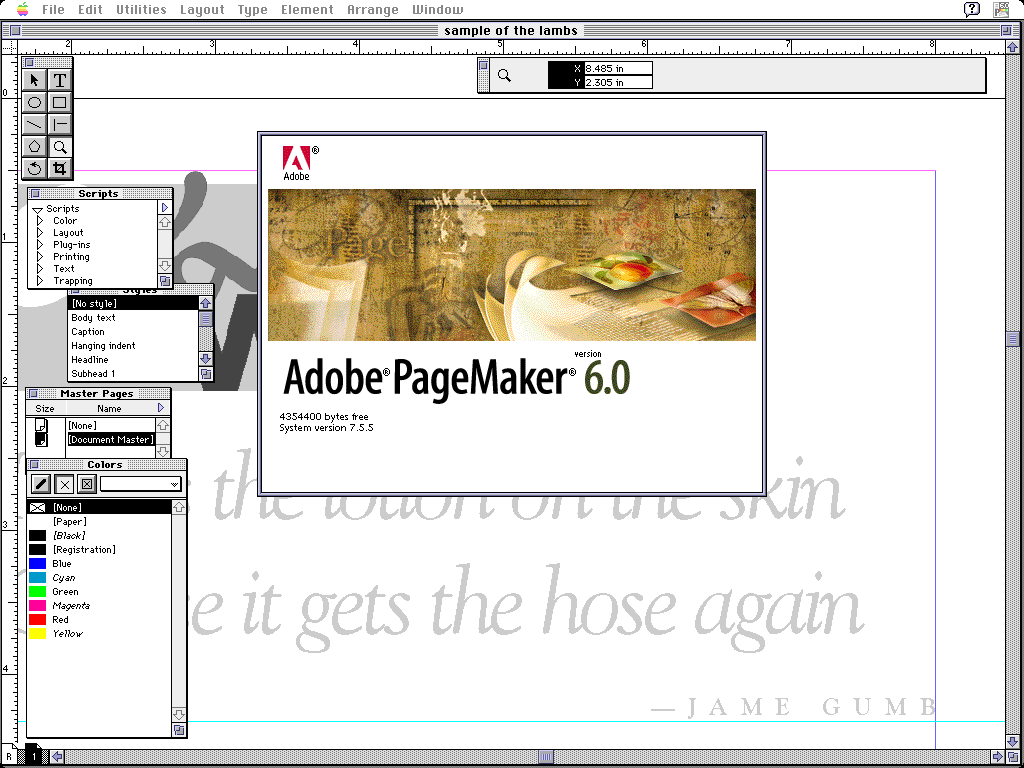The height and width of the screenshot is (768, 1024).
Task: Expand the Plug-ins scripts folder
Action: [x=40, y=245]
